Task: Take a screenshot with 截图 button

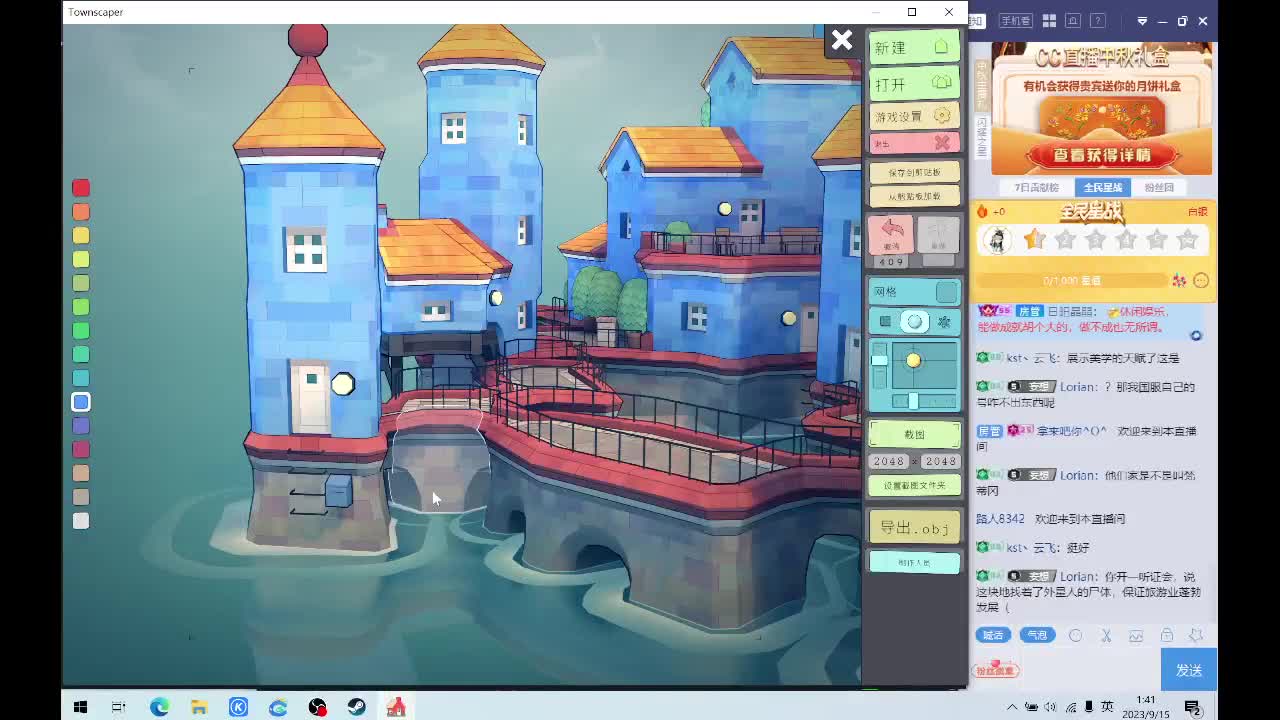Action: (x=914, y=434)
